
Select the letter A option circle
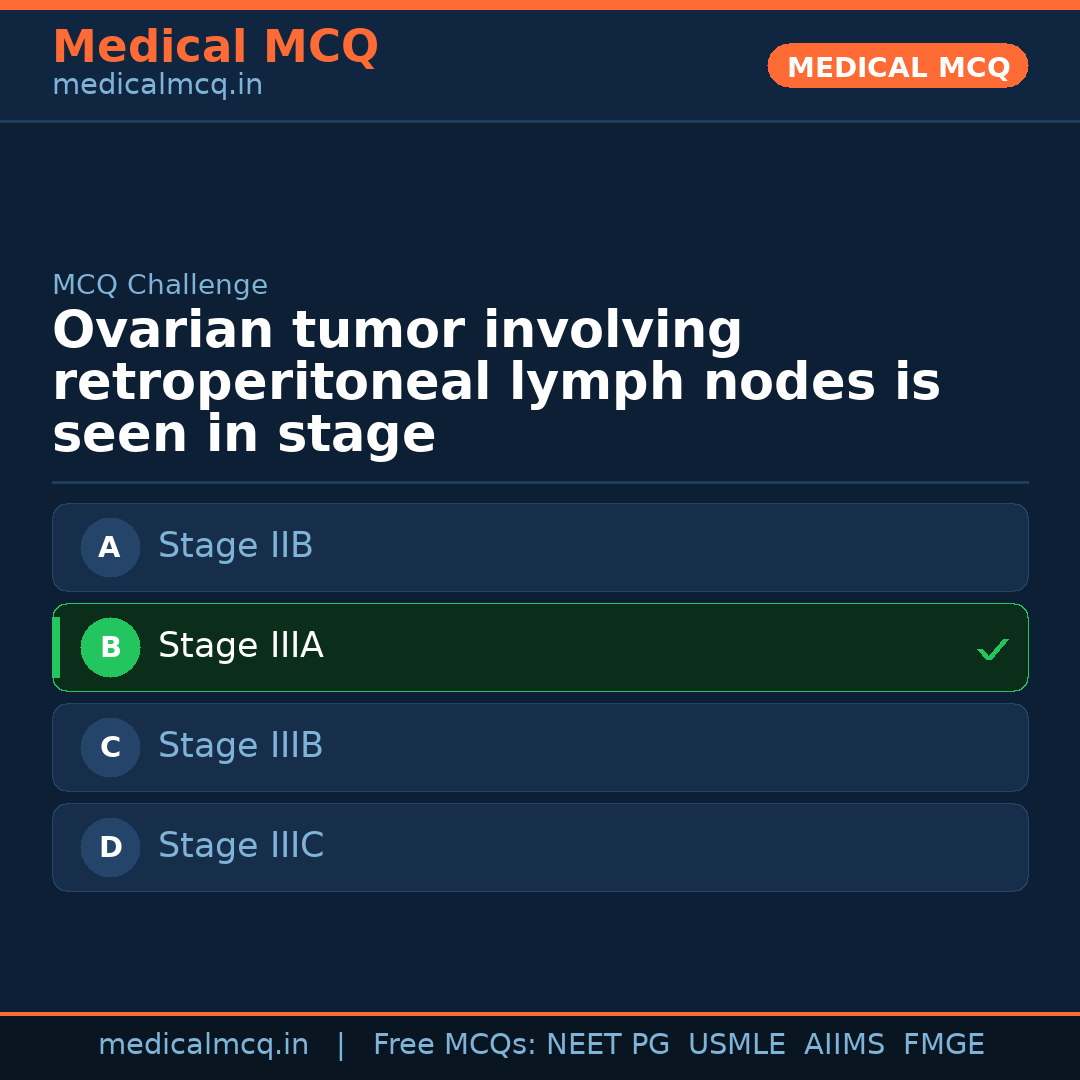coord(110,547)
